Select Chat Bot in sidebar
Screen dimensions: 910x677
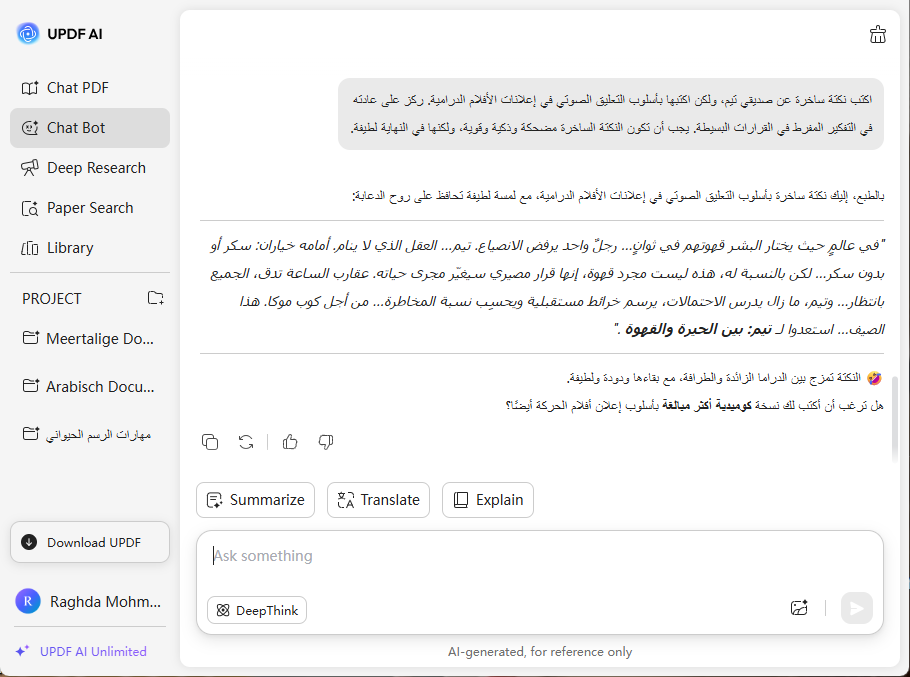[90, 128]
